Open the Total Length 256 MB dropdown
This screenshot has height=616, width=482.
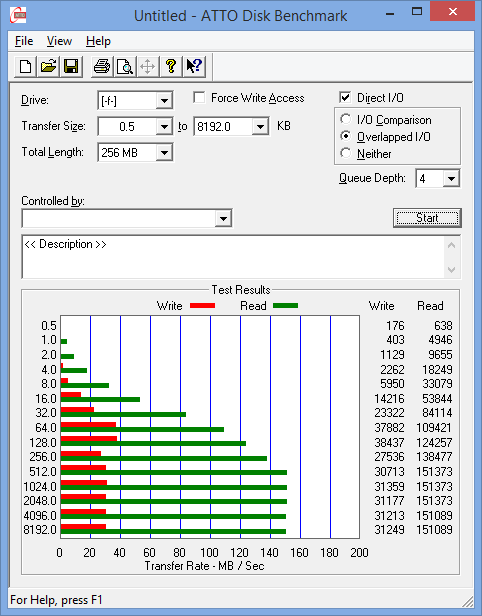164,152
